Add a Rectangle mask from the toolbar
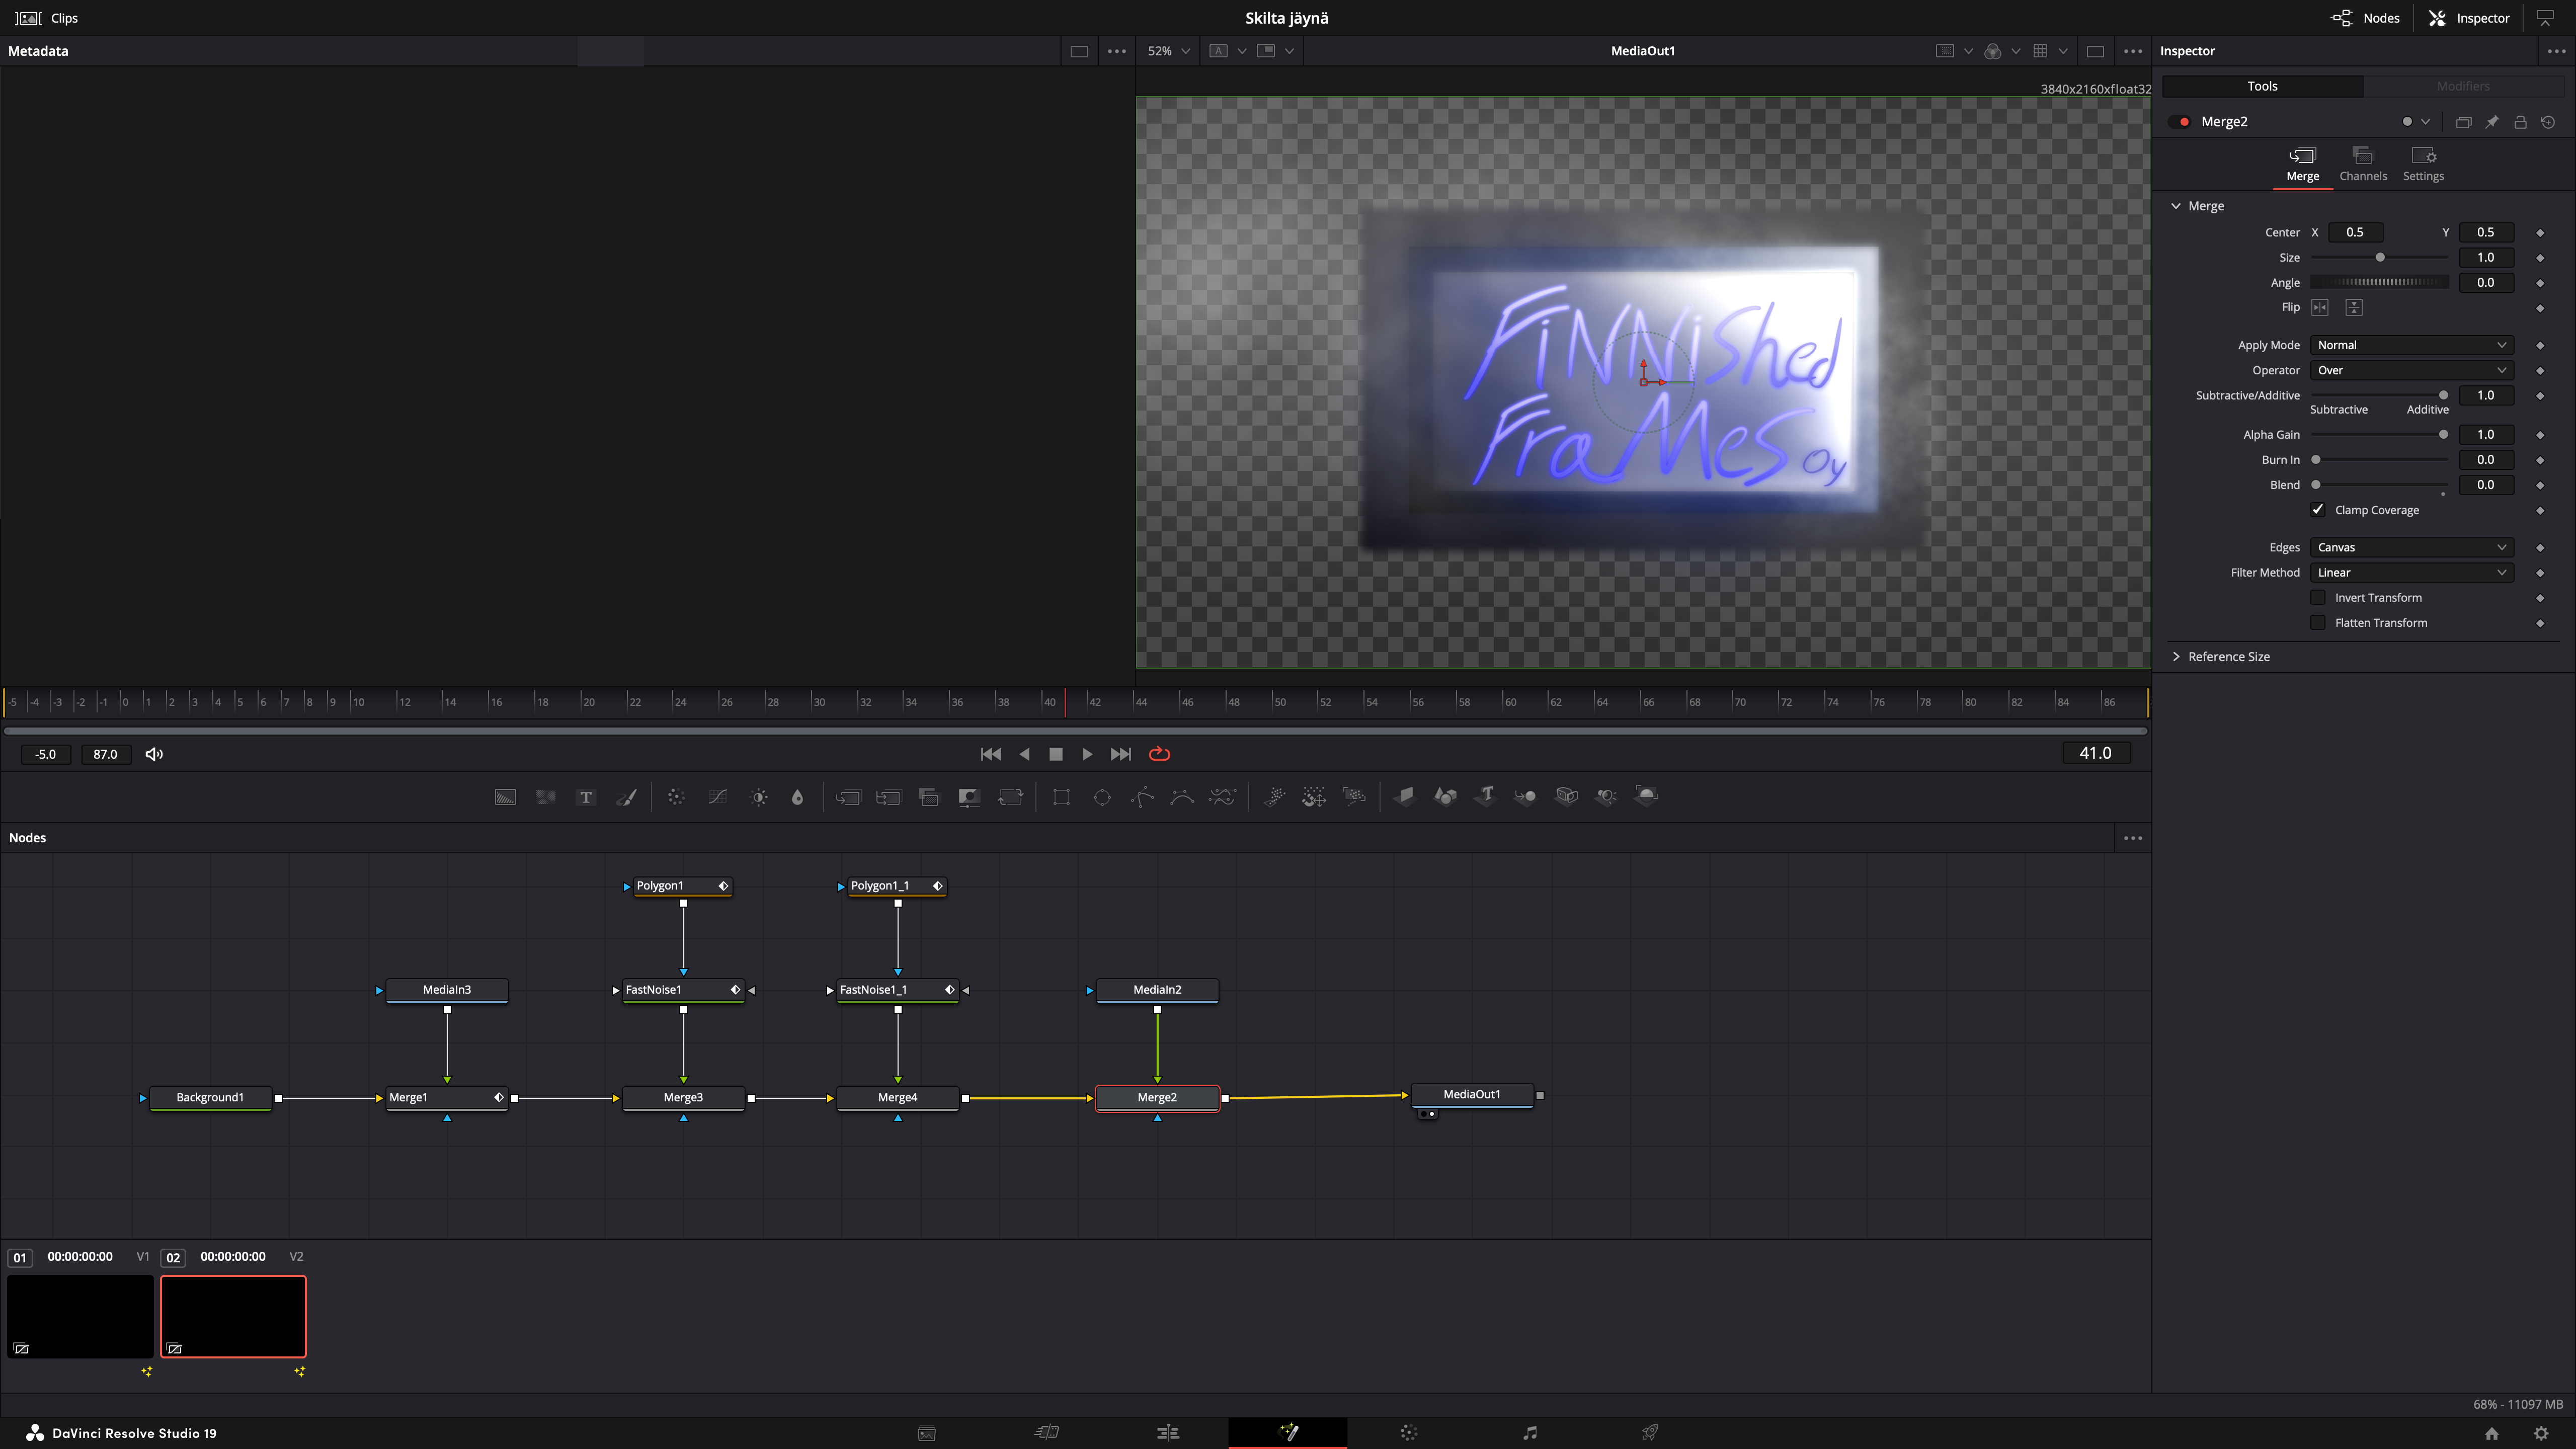 point(1061,797)
